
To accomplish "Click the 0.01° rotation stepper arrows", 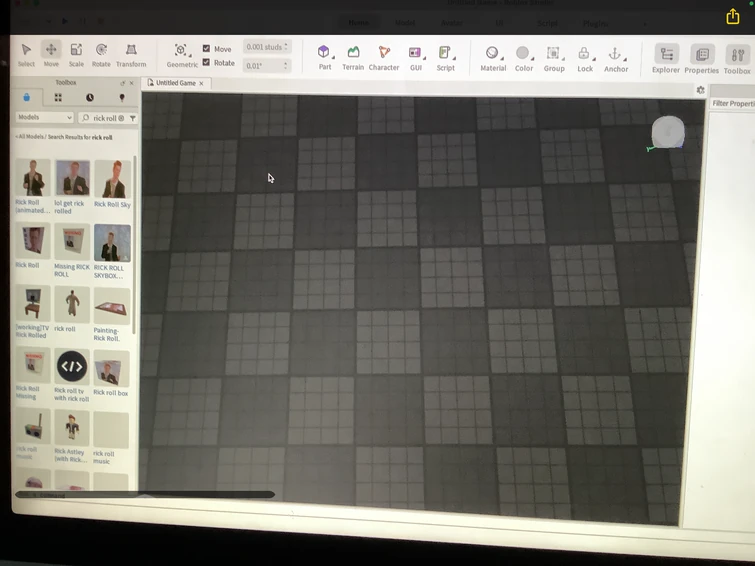I will pyautogui.click(x=286, y=65).
